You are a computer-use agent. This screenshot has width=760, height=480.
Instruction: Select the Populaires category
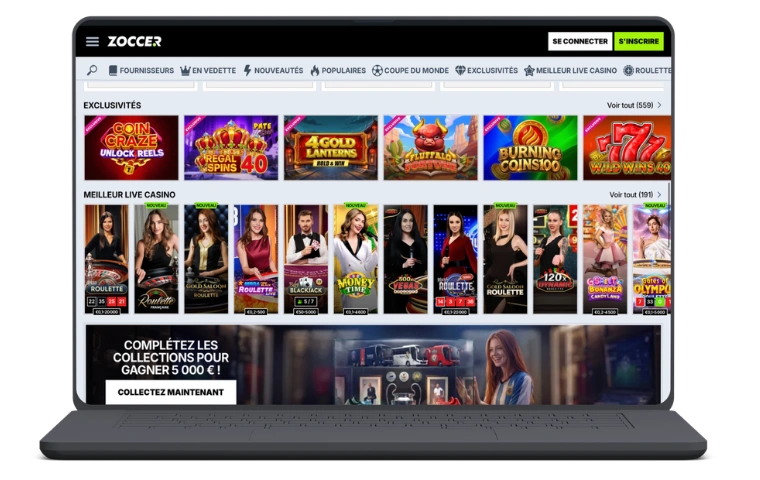point(338,70)
